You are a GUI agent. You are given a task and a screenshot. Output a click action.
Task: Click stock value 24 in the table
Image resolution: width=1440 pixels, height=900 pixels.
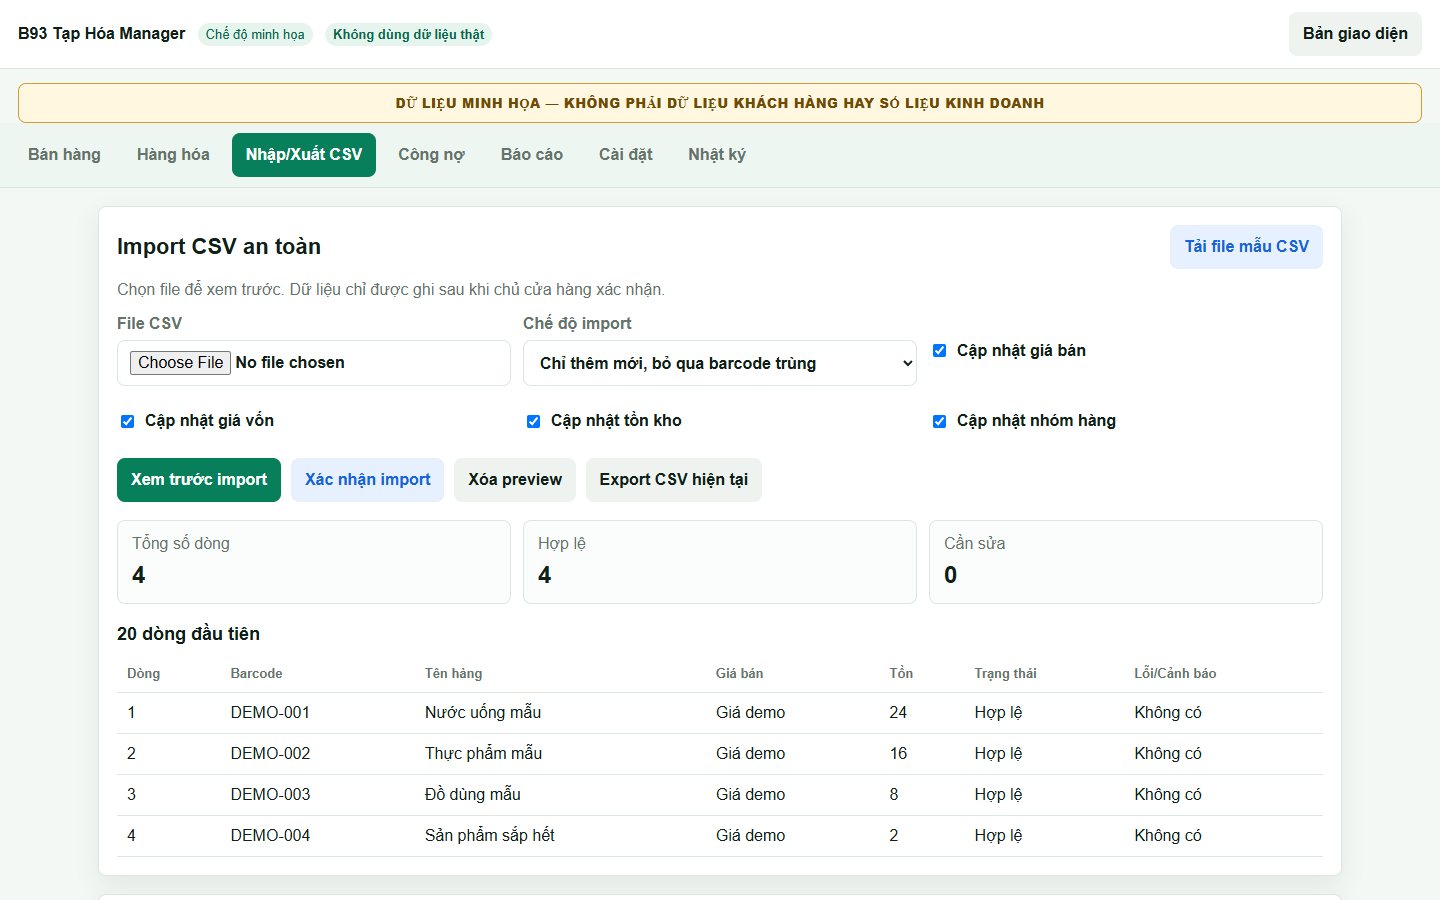(x=898, y=713)
